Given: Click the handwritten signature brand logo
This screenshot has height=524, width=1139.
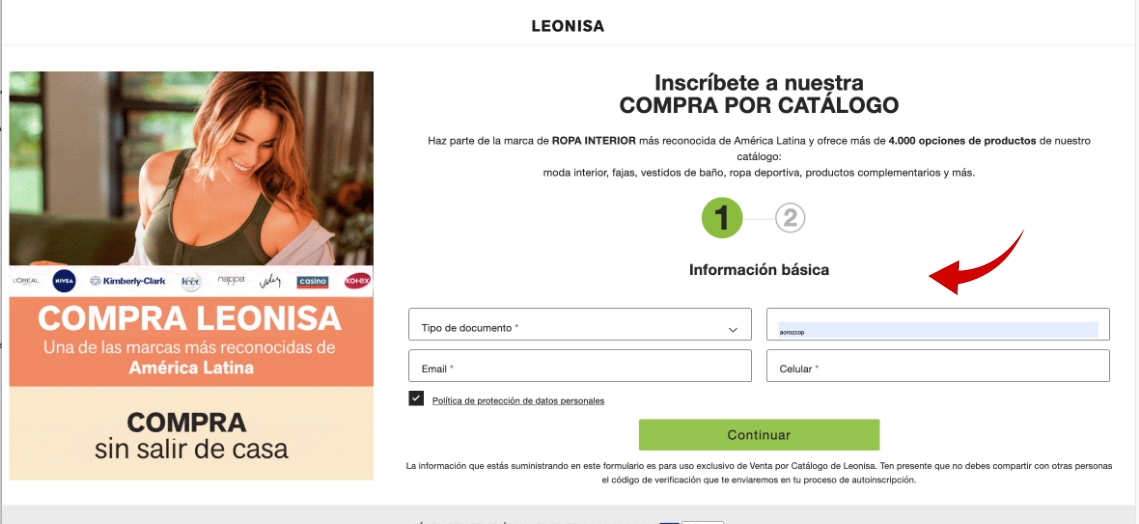Looking at the screenshot, I should [x=269, y=281].
